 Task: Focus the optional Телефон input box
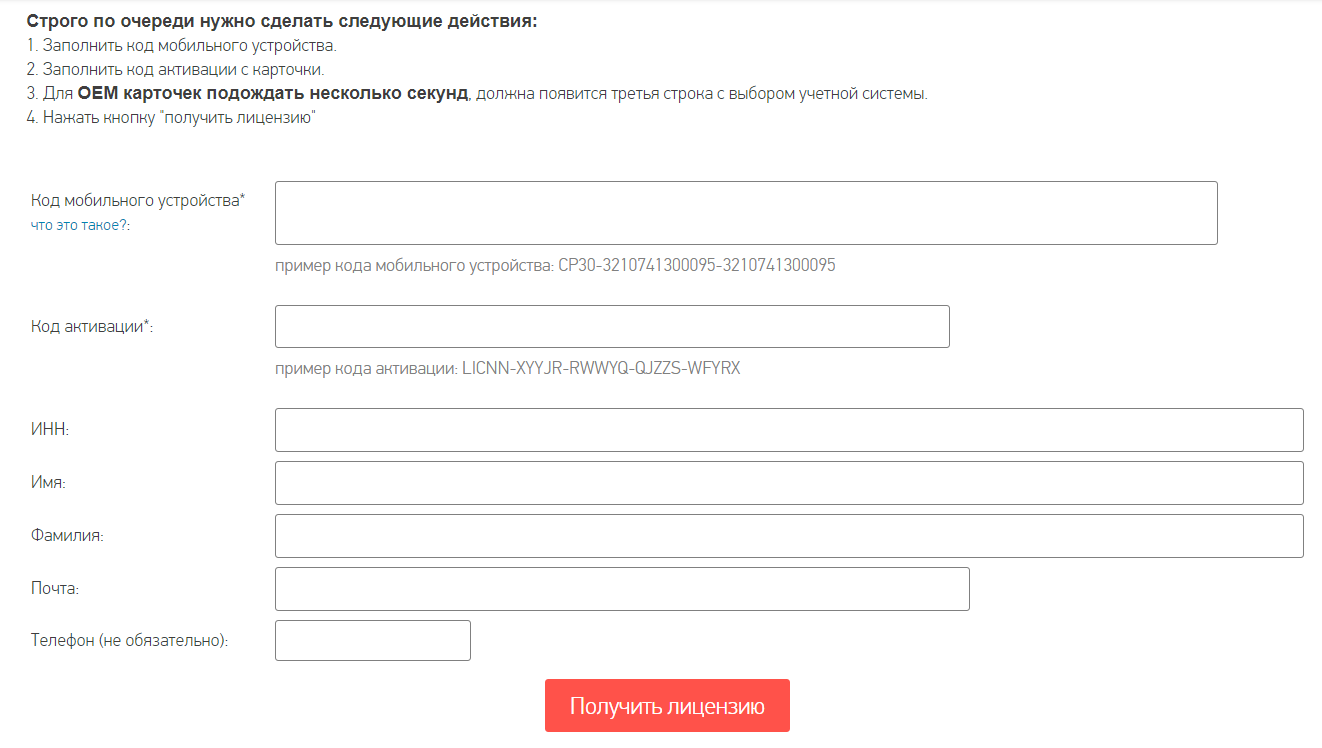373,641
